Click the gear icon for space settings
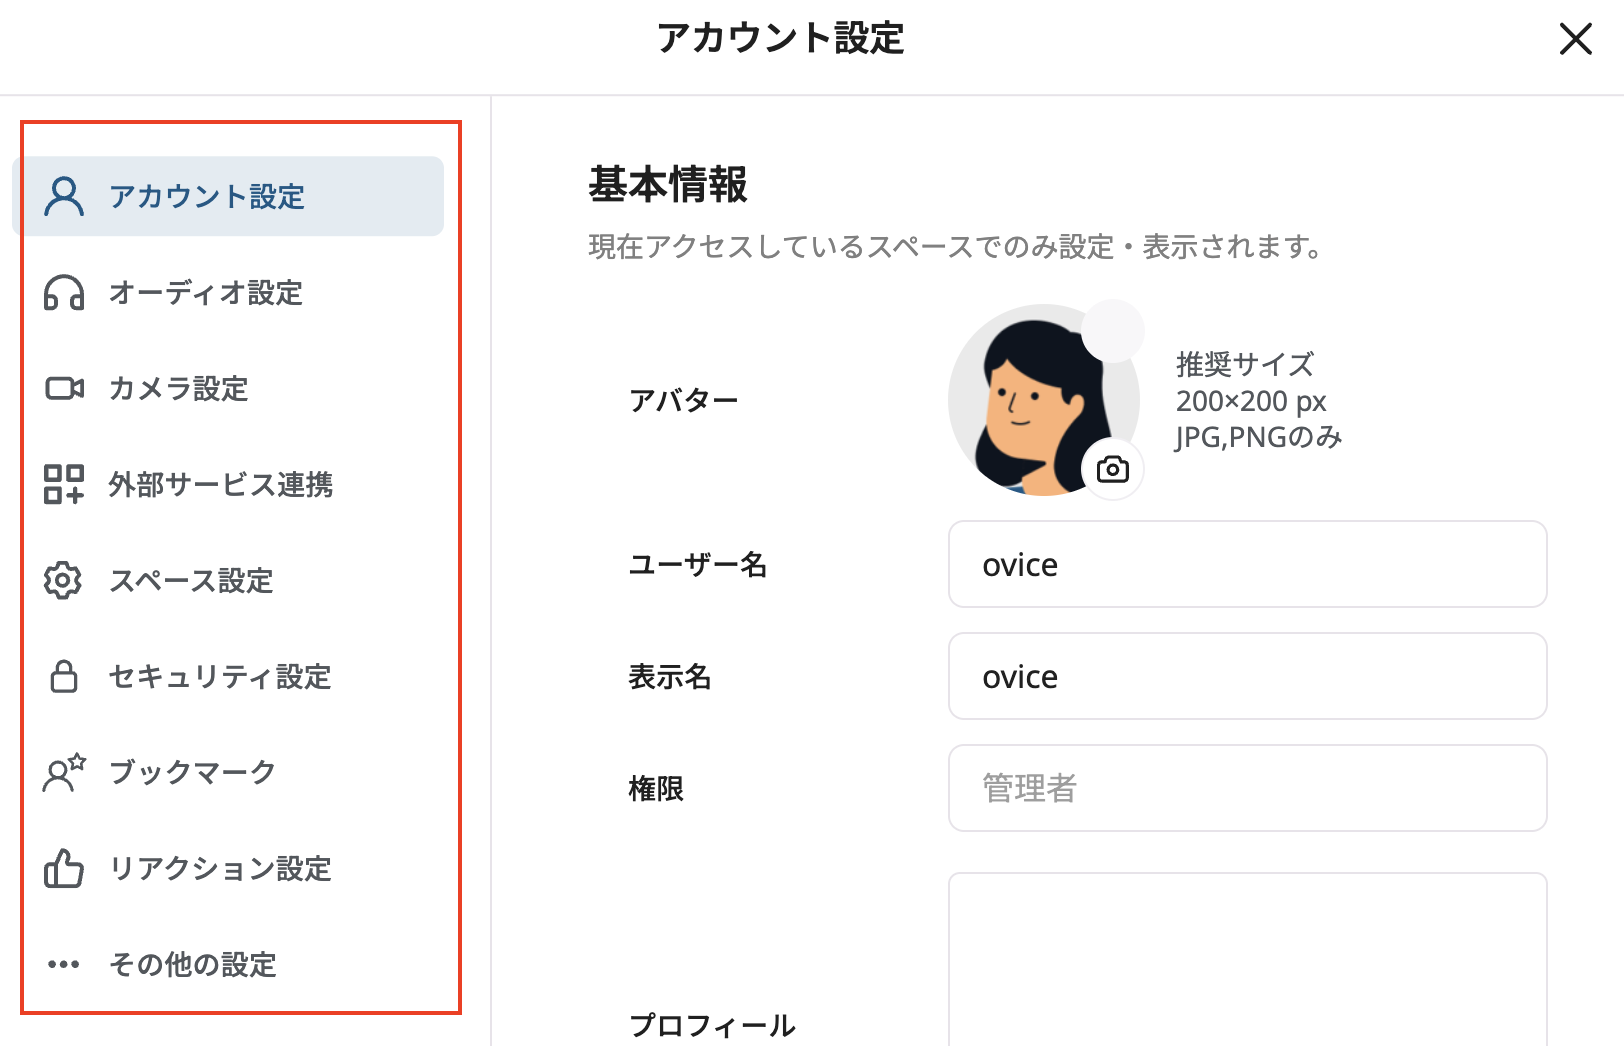 click(x=63, y=580)
